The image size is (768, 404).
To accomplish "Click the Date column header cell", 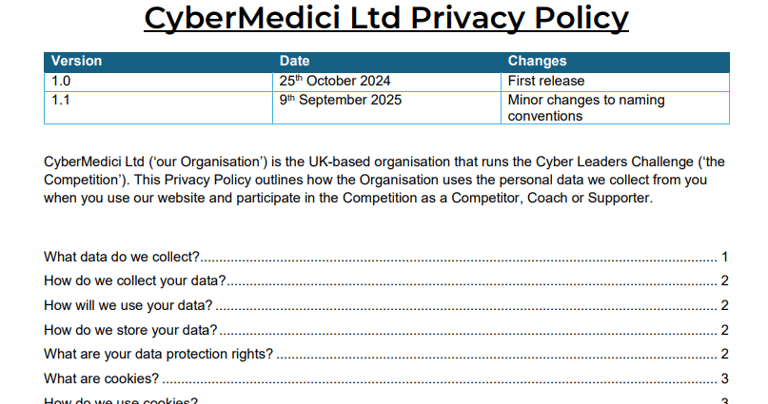I will pyautogui.click(x=386, y=62).
